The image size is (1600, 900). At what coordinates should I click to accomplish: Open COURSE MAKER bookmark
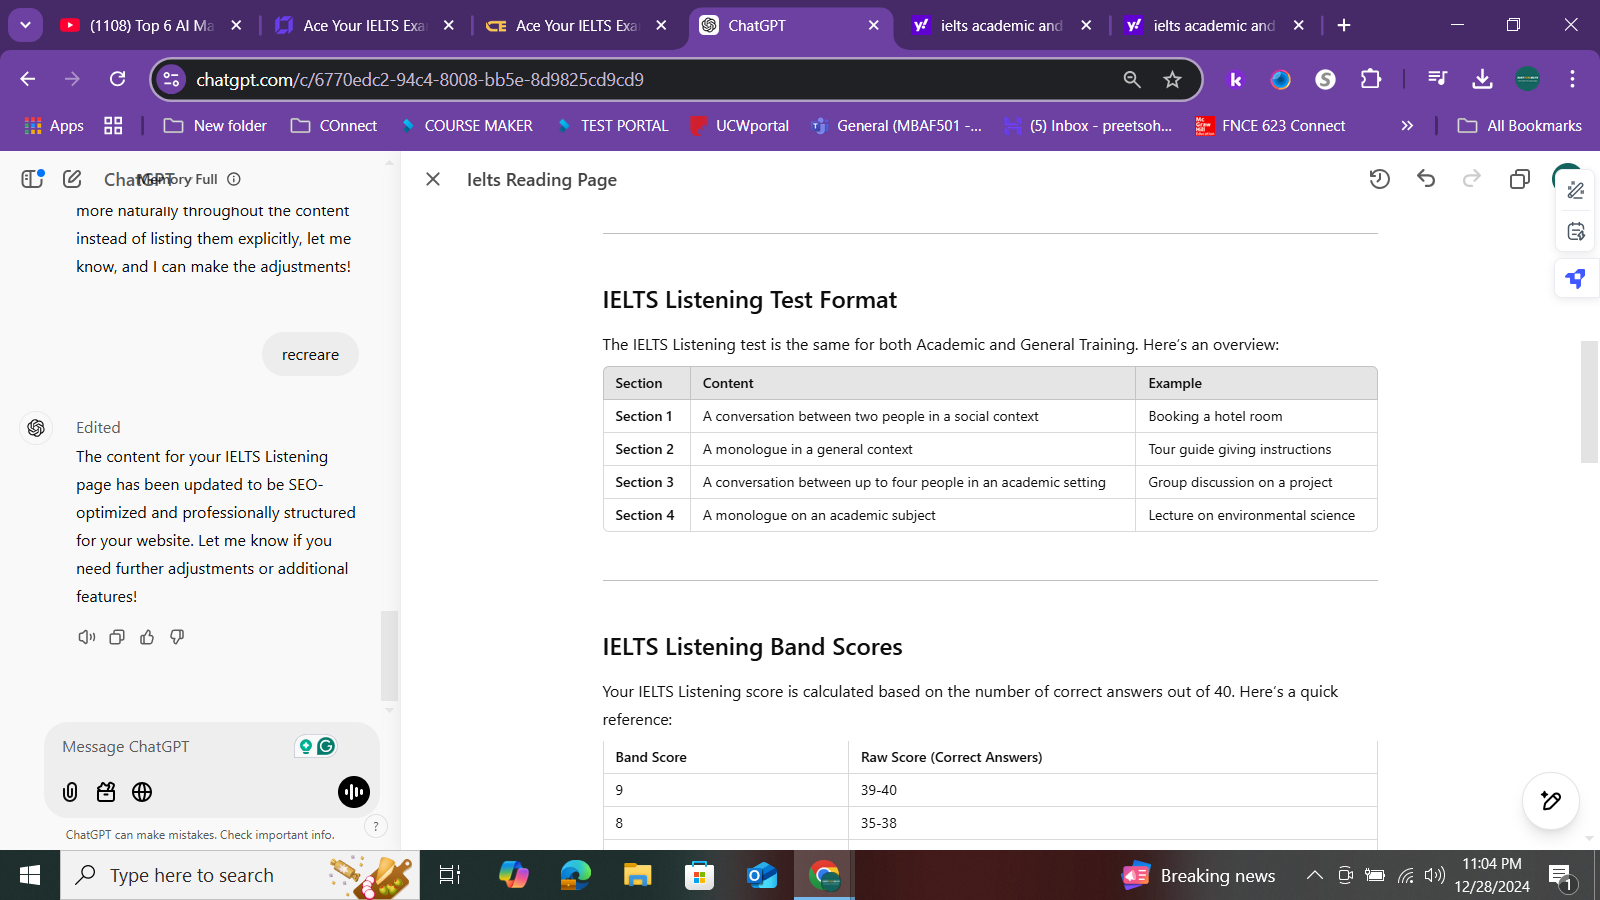pos(466,126)
